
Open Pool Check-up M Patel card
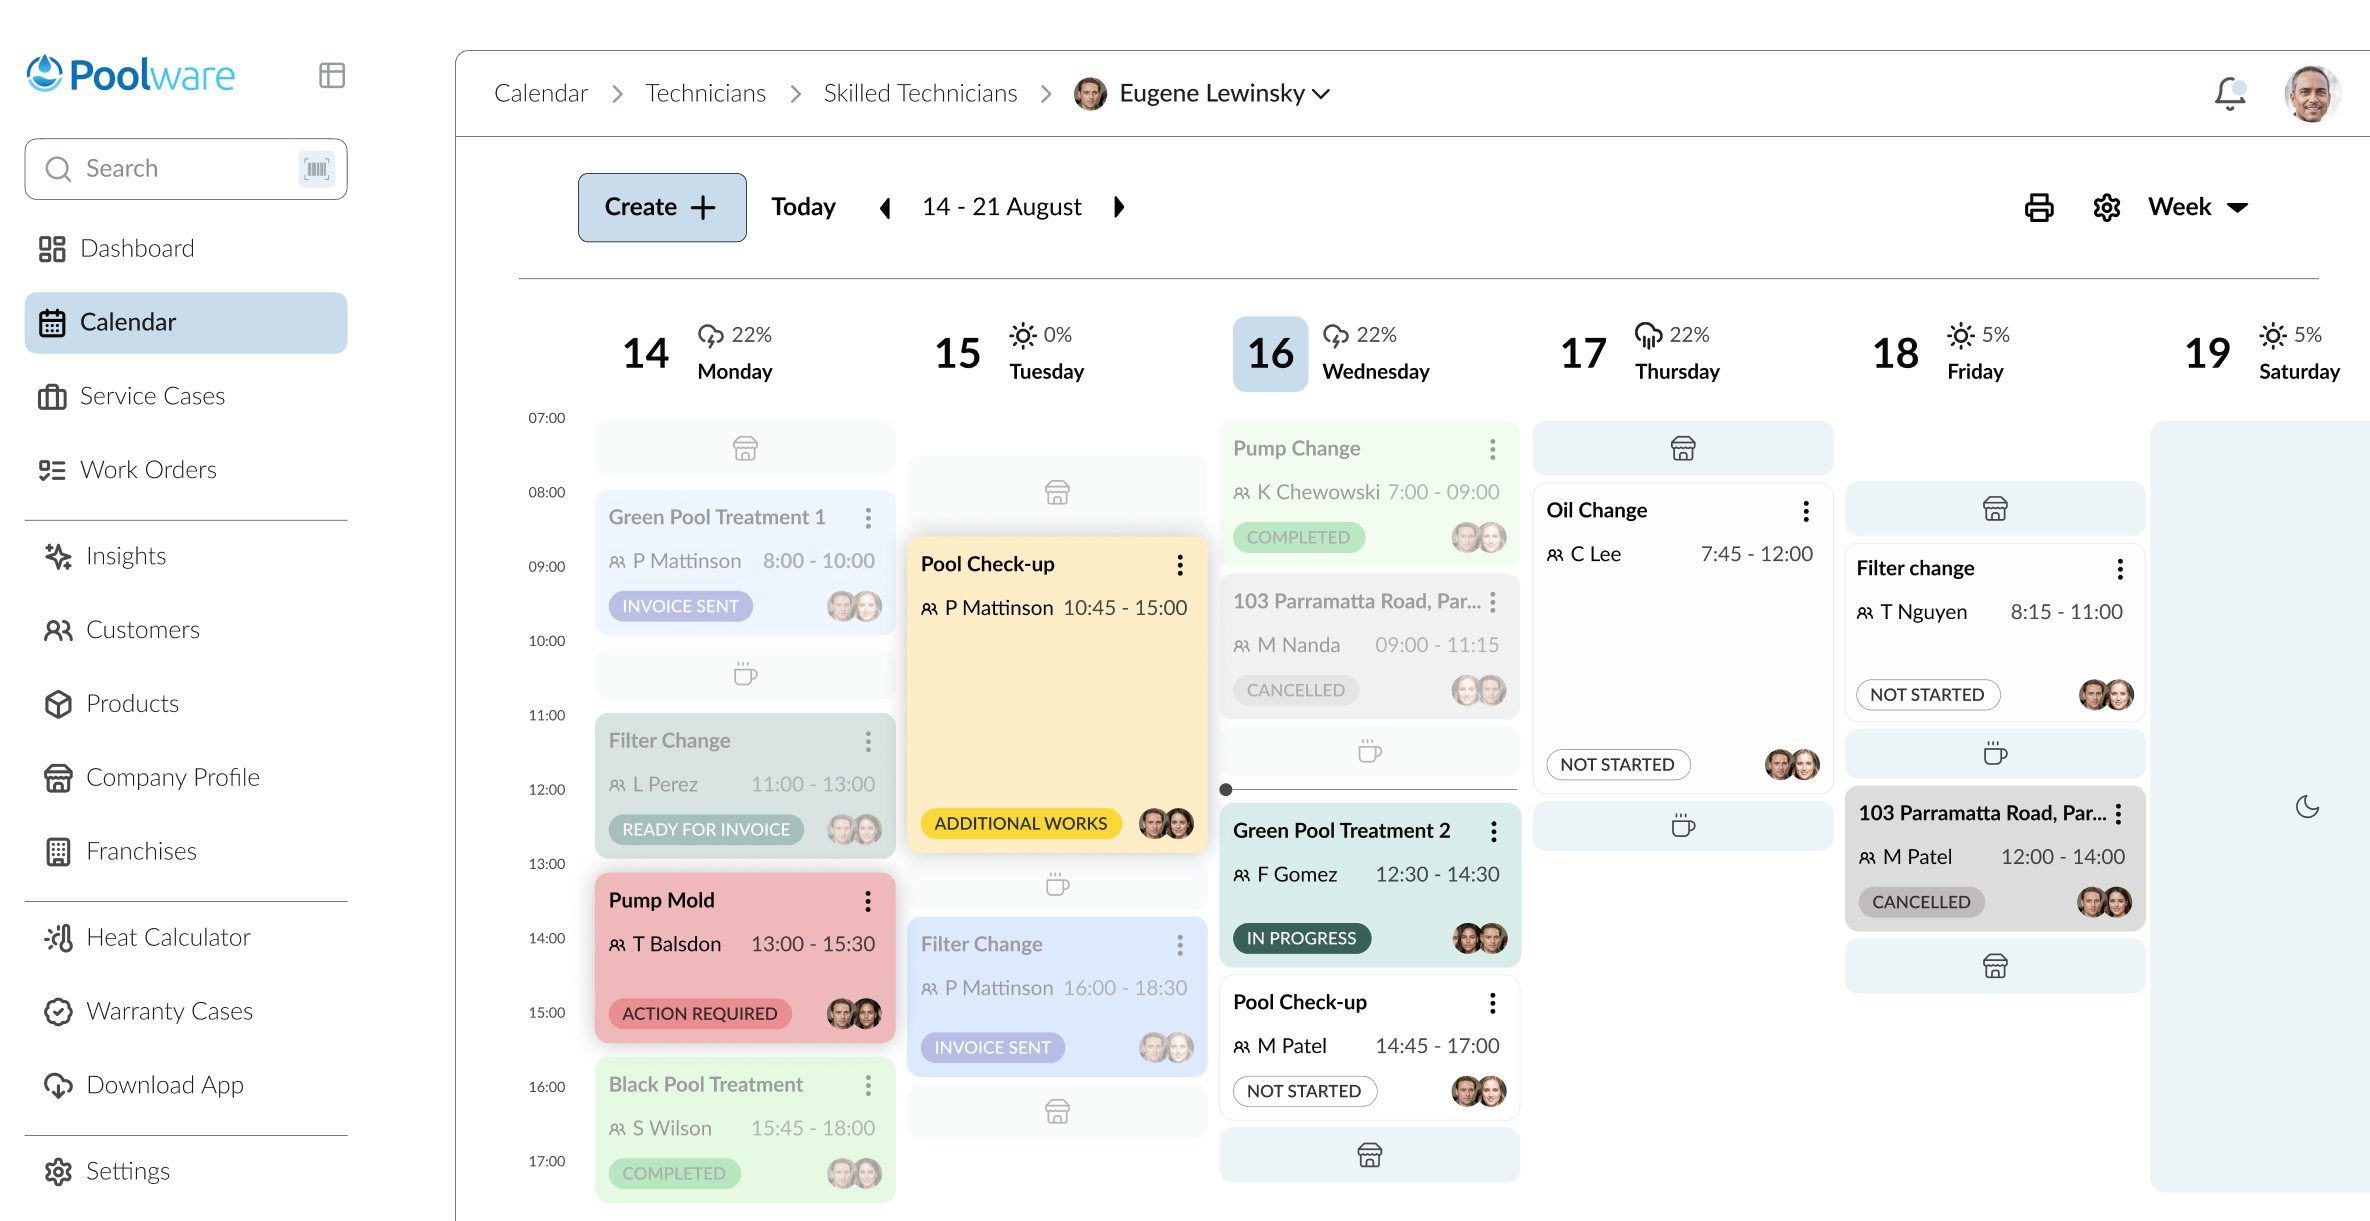[x=1369, y=1047]
